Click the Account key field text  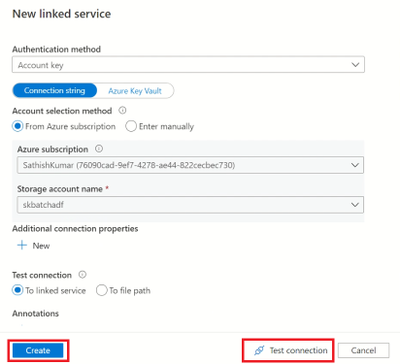click(x=41, y=65)
